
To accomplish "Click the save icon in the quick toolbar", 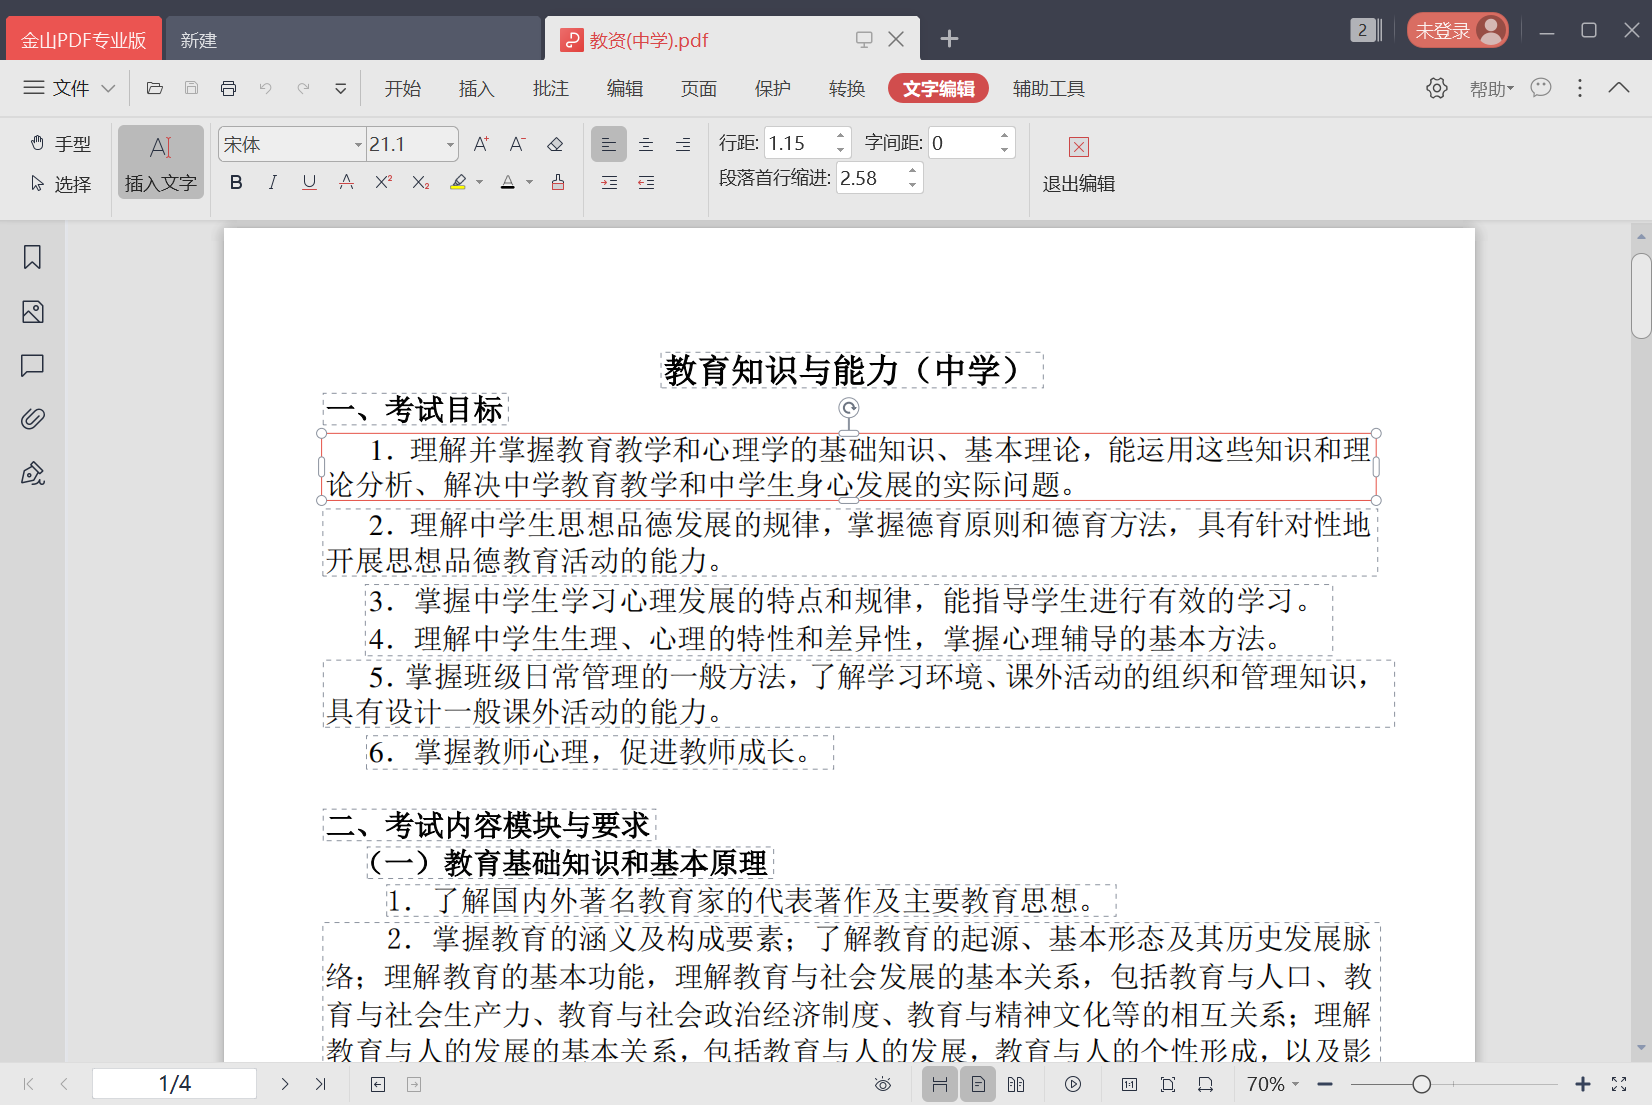I will [x=191, y=88].
